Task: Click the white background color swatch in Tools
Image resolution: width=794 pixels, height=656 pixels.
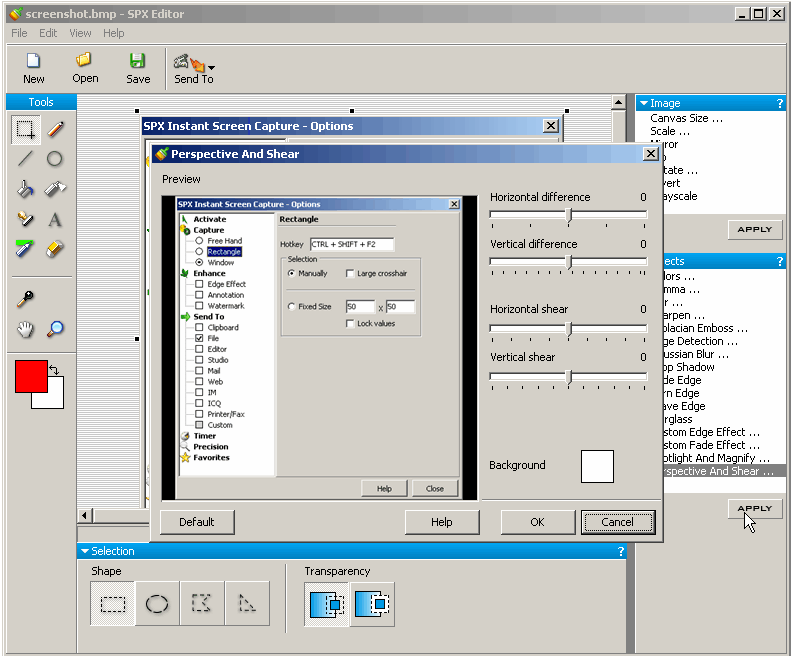Action: (55, 398)
